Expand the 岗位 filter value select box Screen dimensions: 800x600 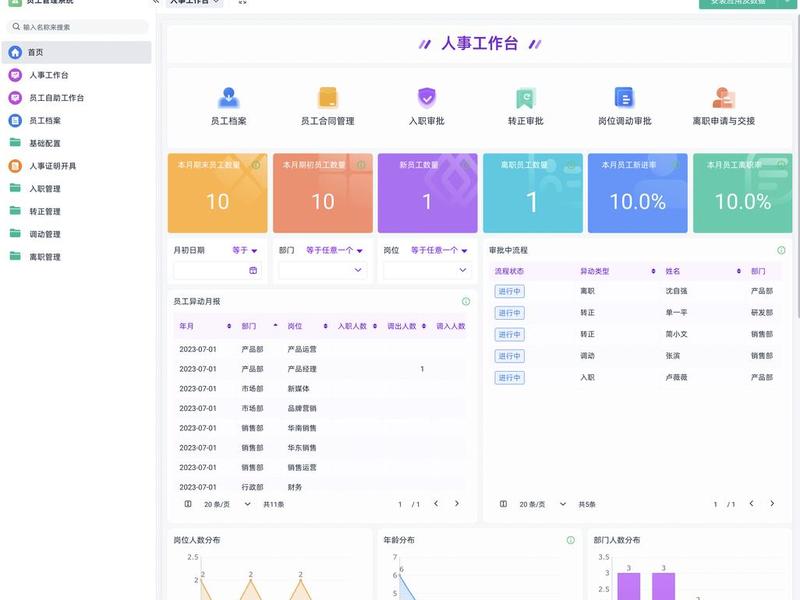[x=428, y=270]
